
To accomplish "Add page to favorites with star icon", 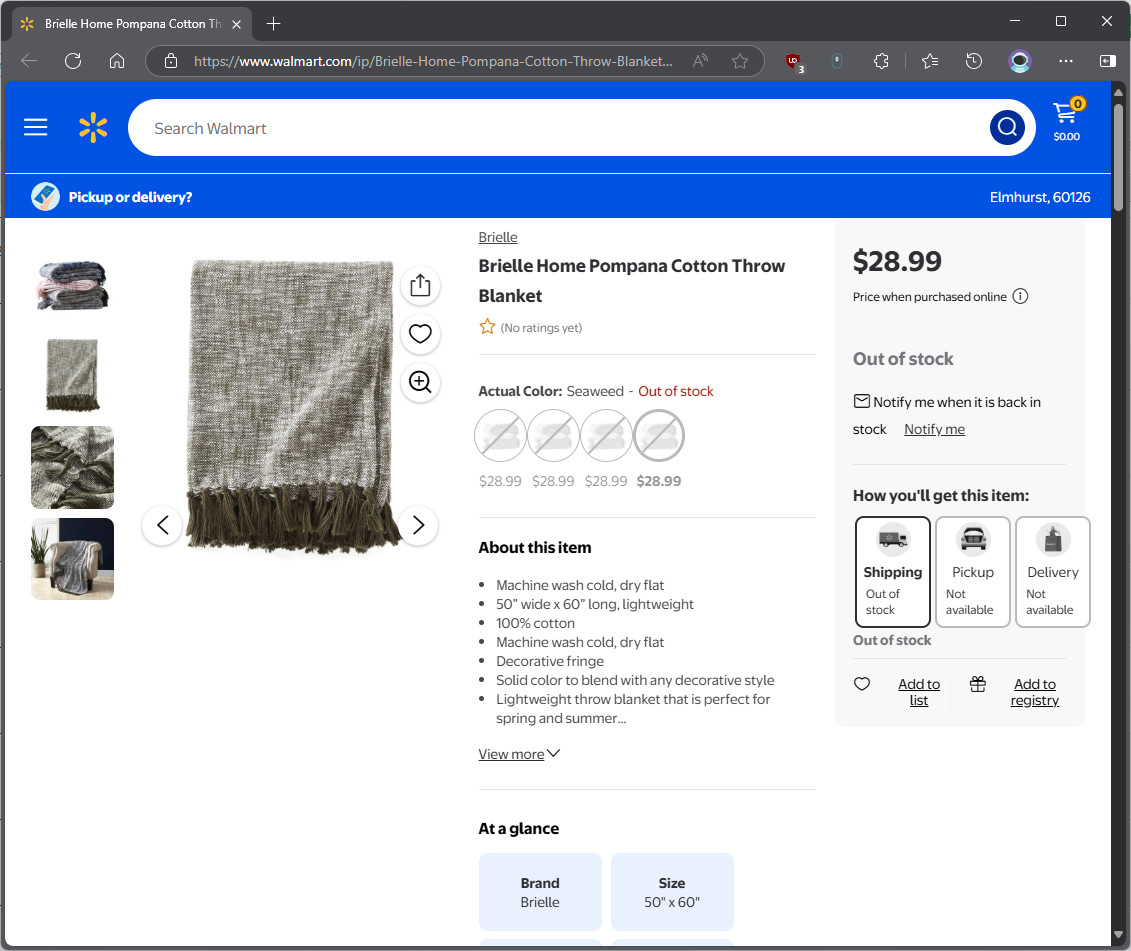I will coord(739,61).
